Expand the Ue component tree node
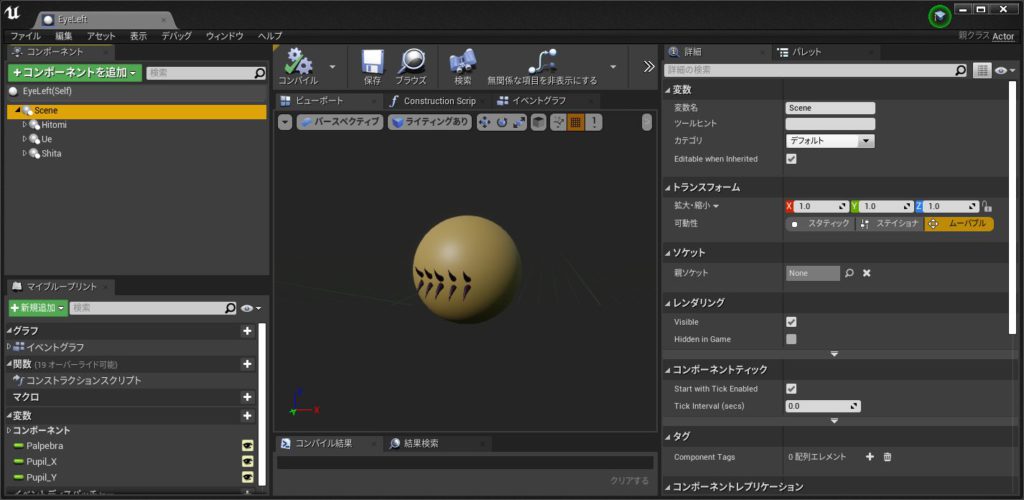The width and height of the screenshot is (1024, 500). [x=25, y=138]
